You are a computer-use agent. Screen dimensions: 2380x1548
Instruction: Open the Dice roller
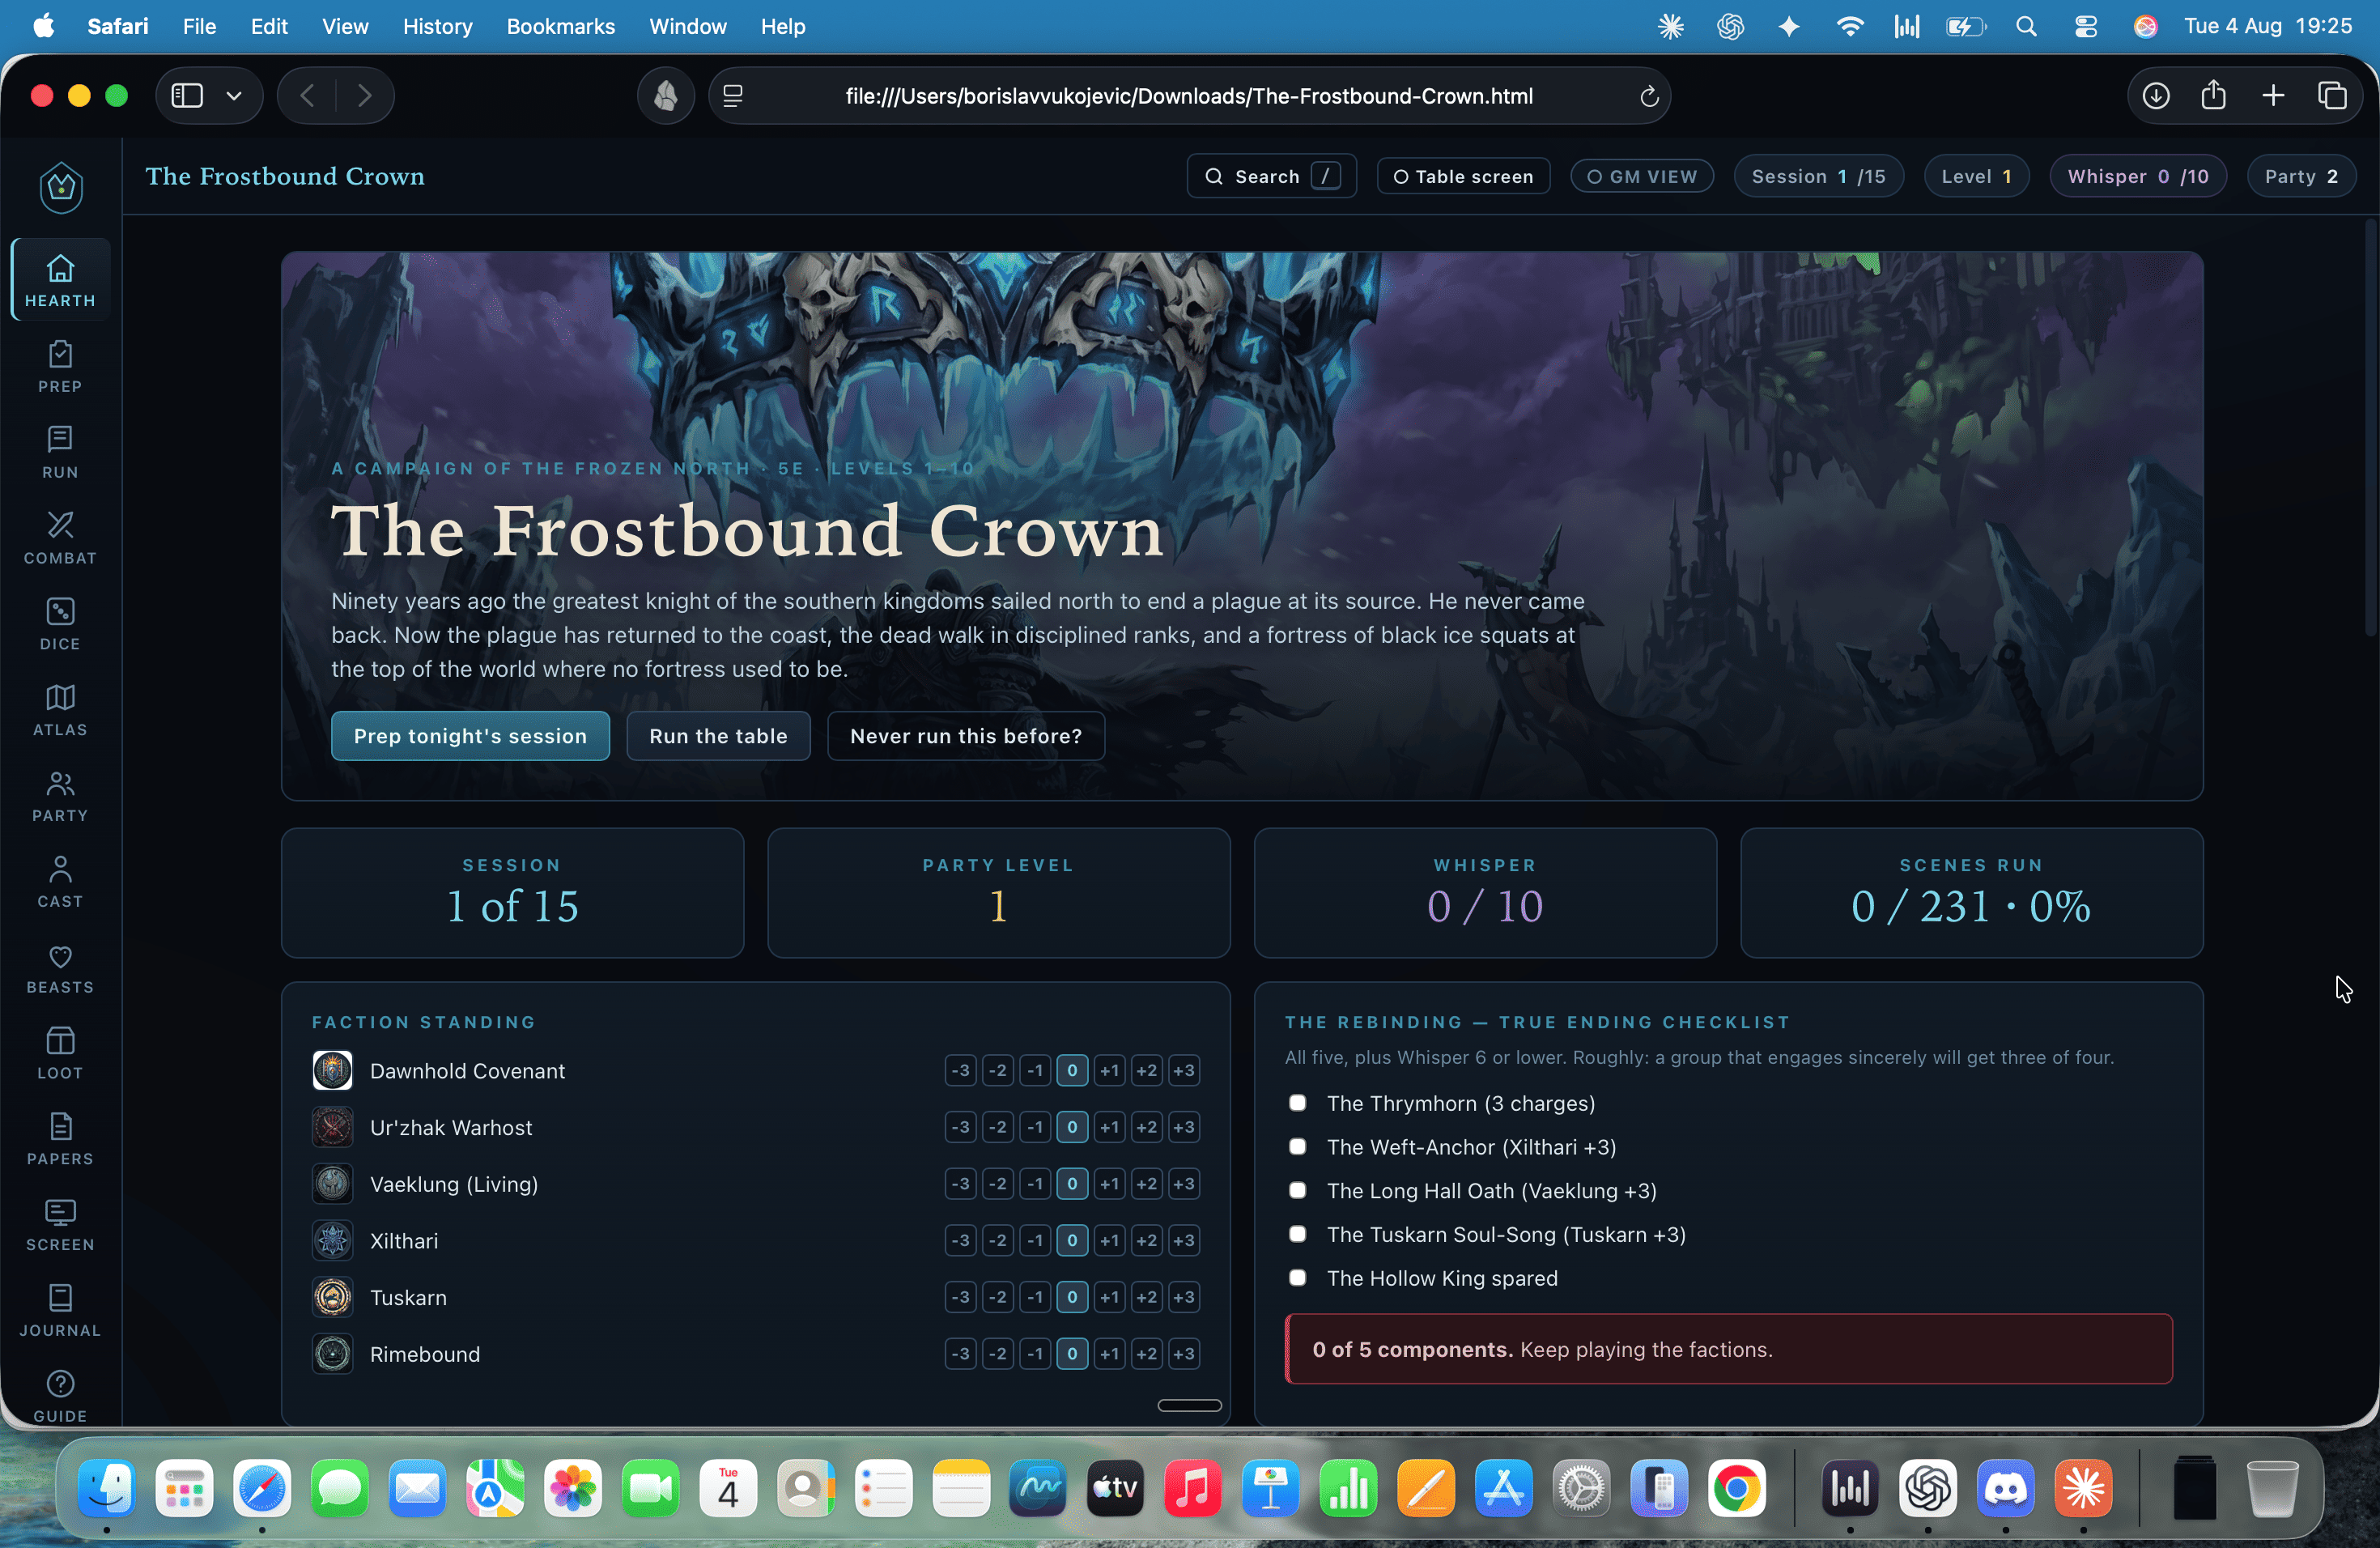[x=60, y=624]
